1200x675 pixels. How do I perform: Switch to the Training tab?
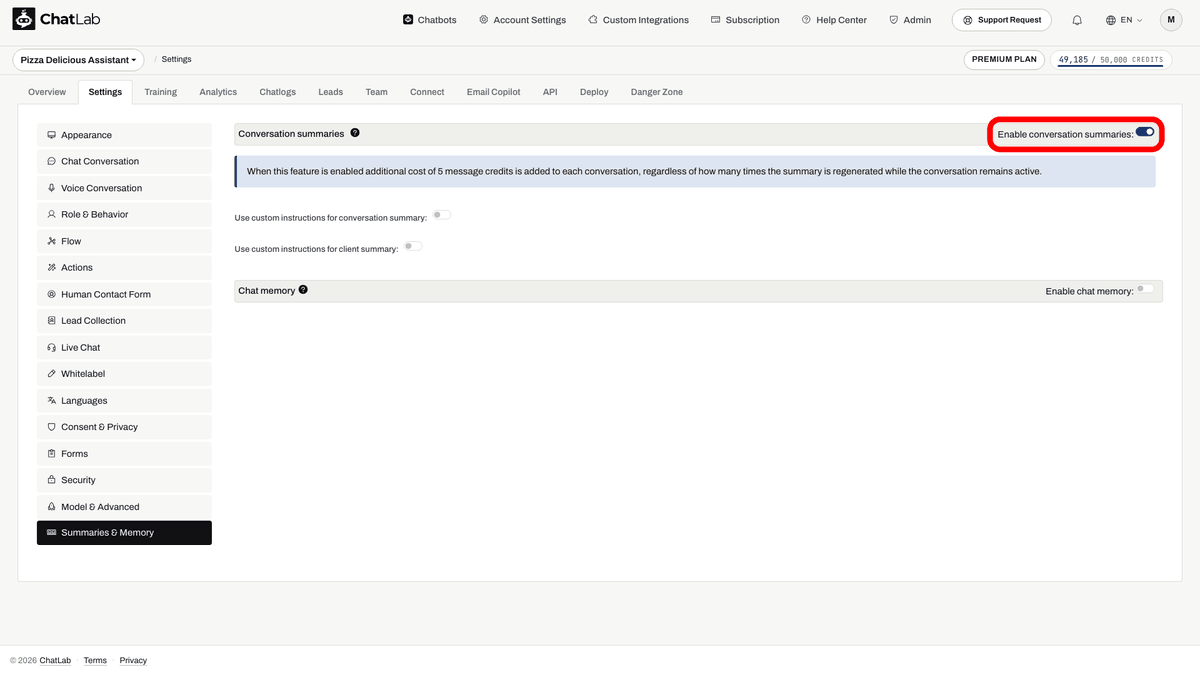(160, 92)
